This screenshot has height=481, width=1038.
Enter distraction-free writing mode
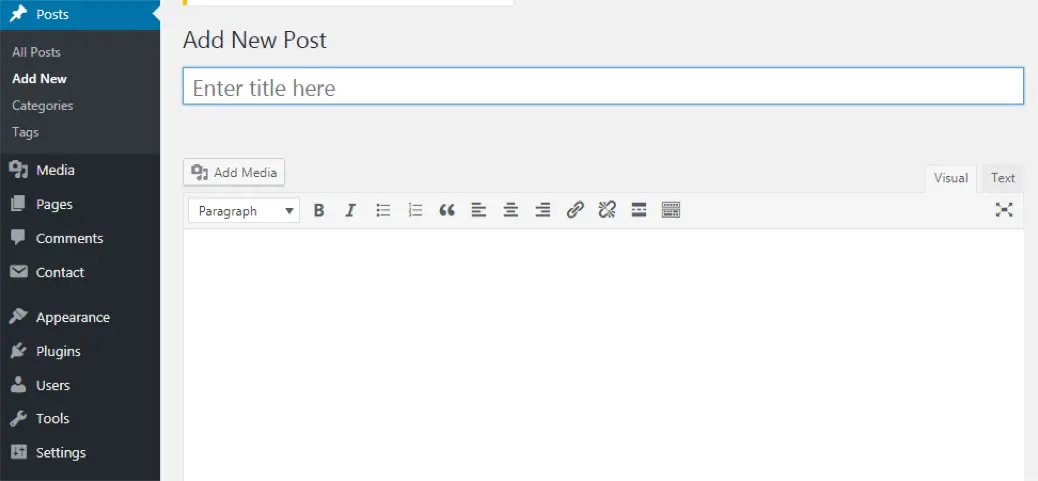point(1004,210)
